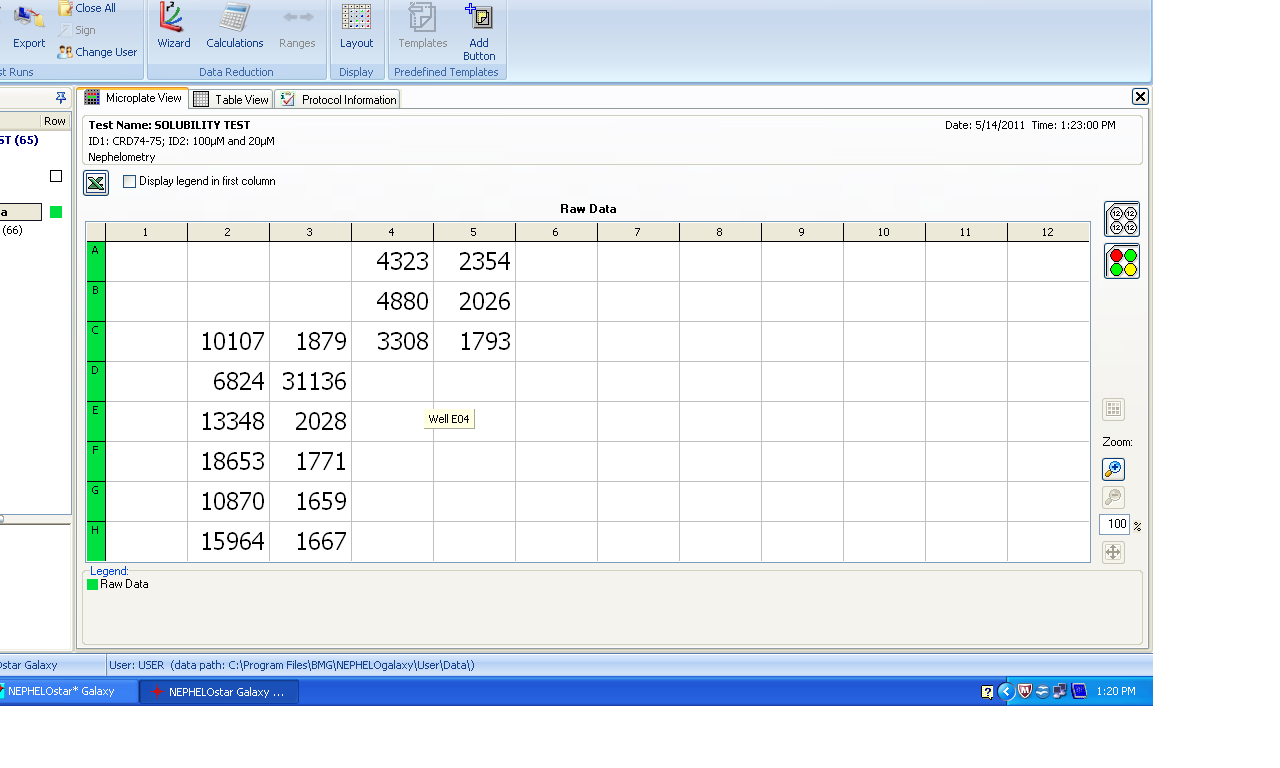
Task: Click the zoom percentage input field
Action: (x=1115, y=525)
